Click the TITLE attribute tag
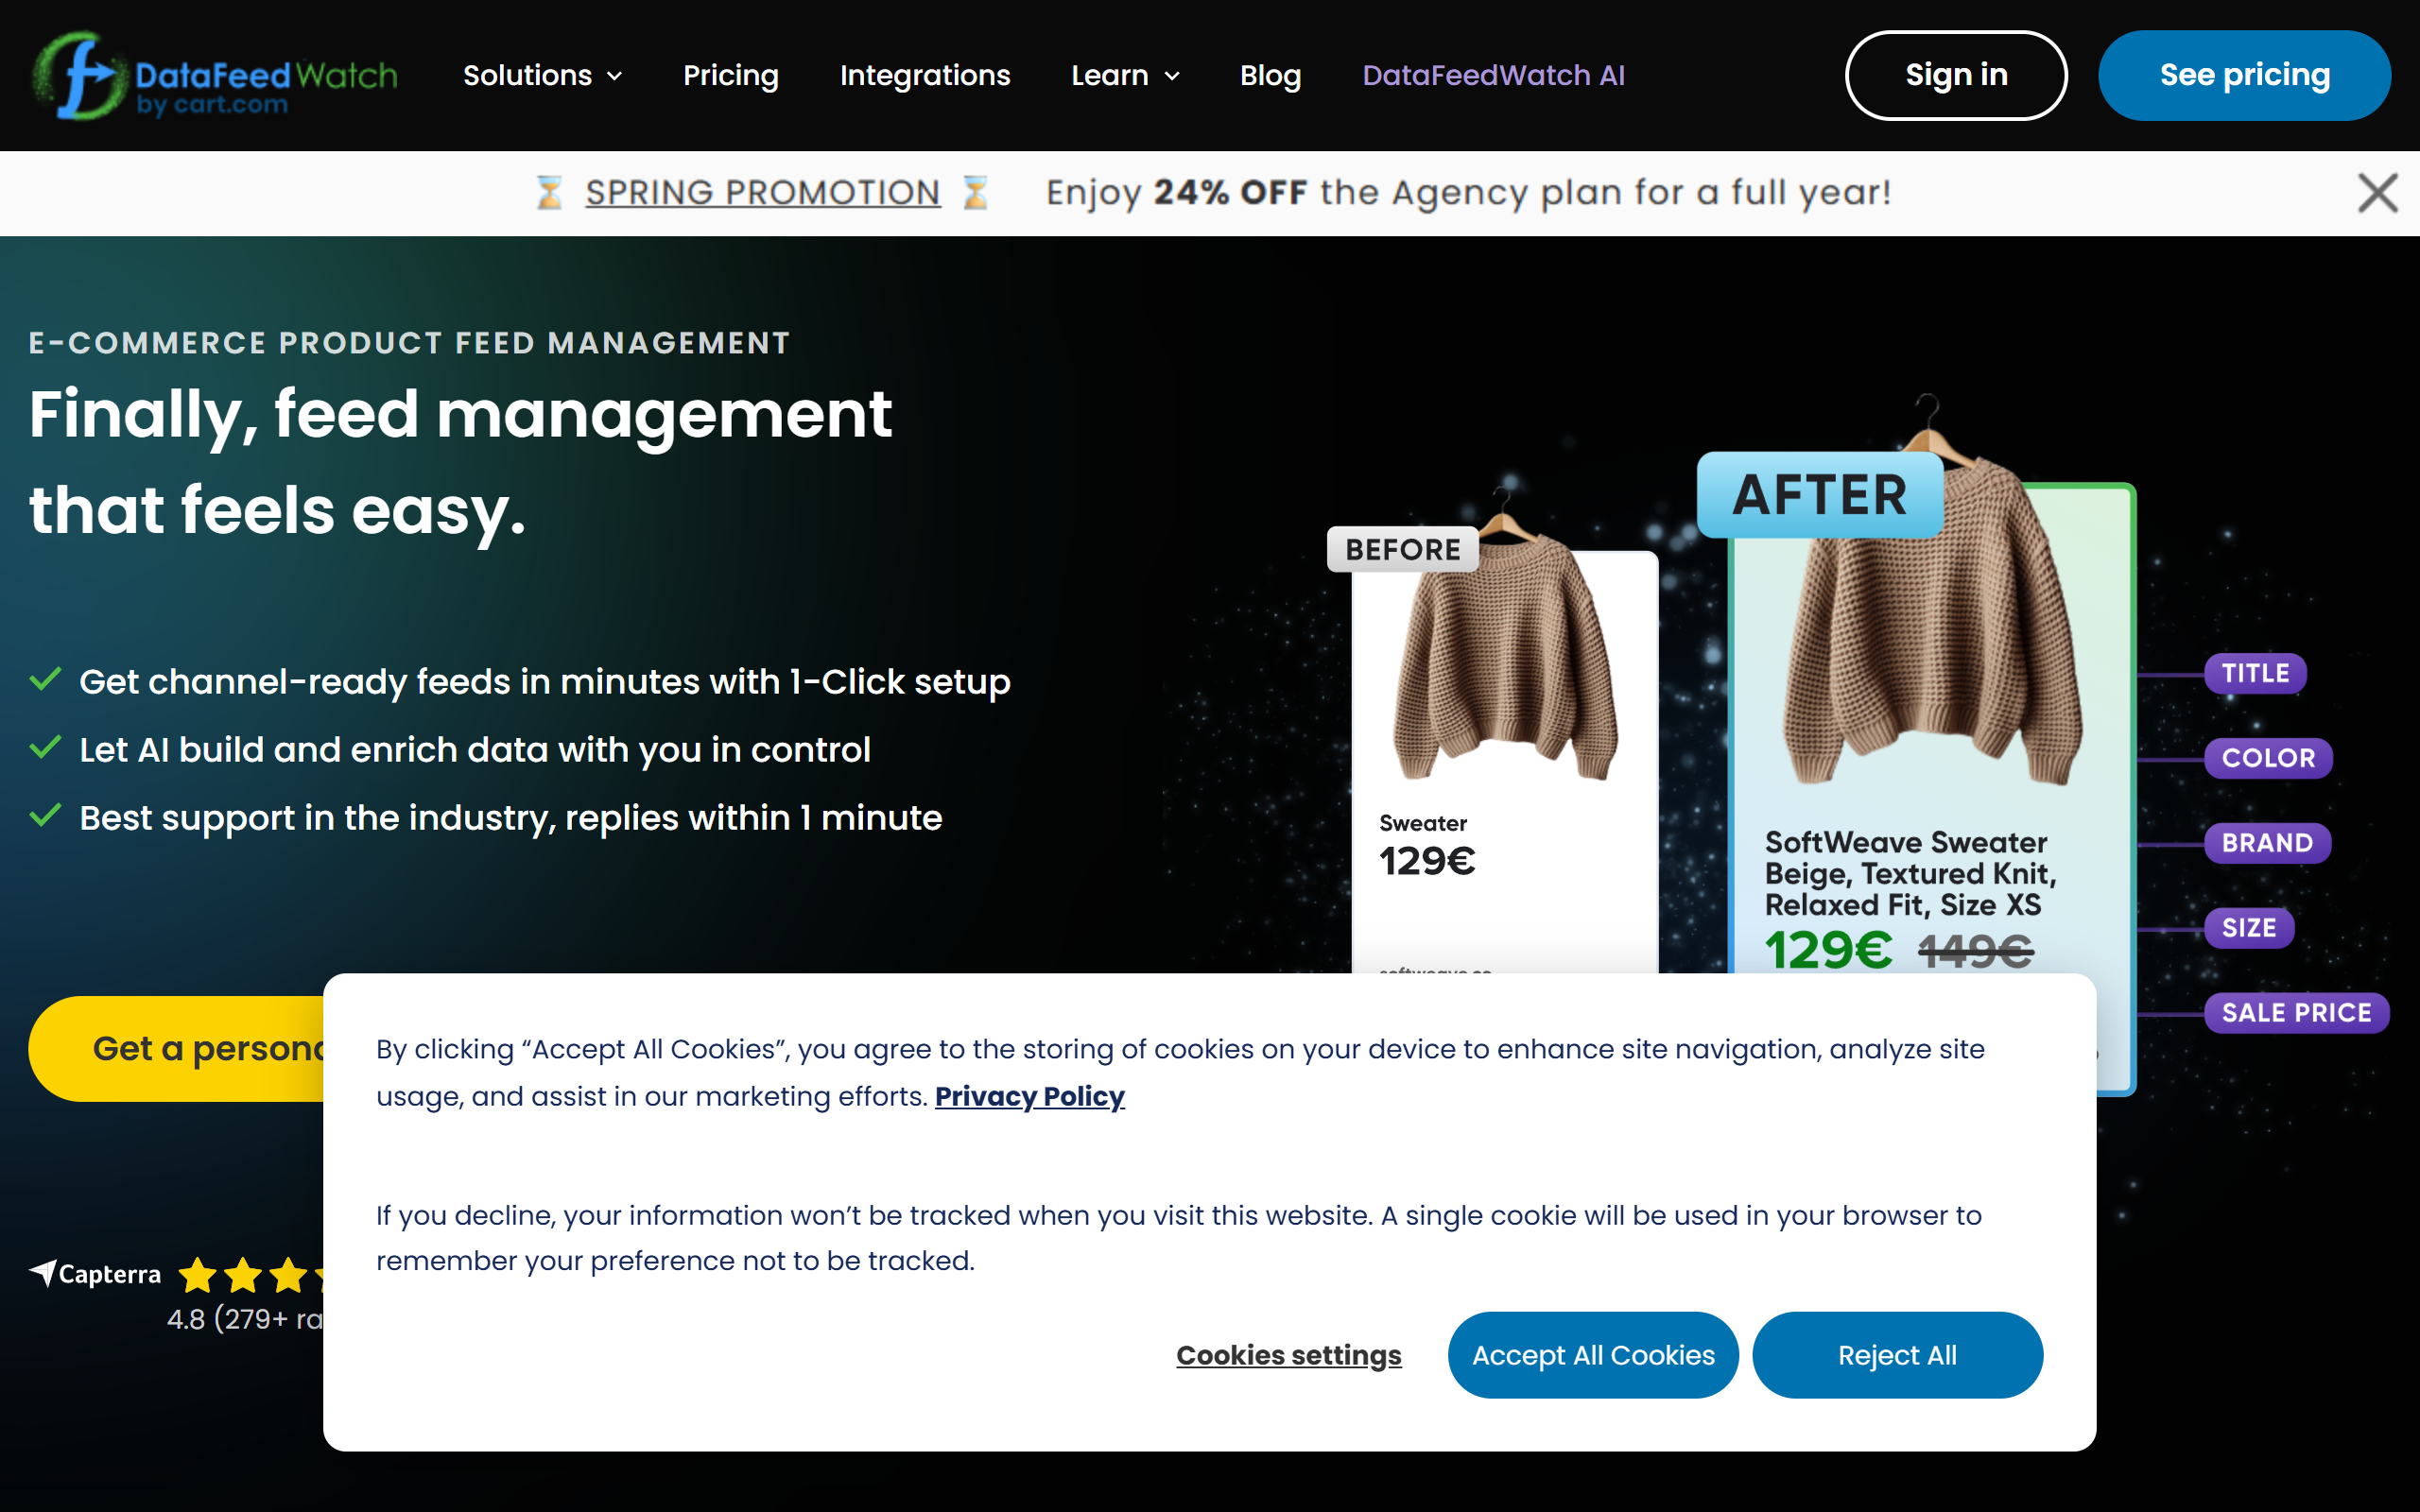2420x1512 pixels. coord(2255,673)
